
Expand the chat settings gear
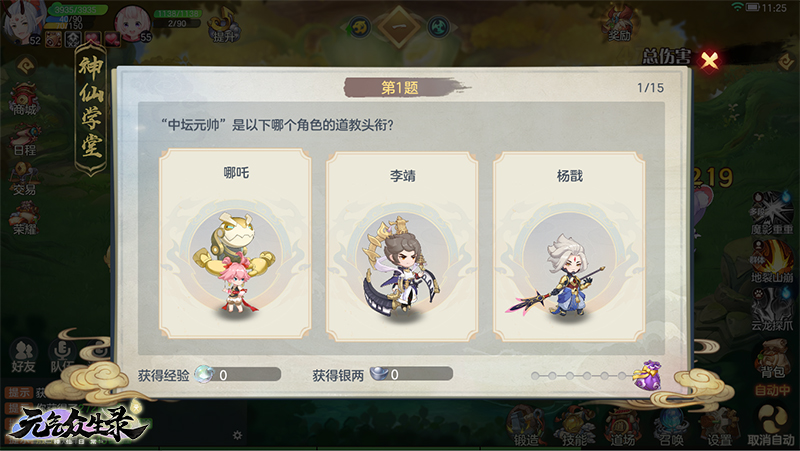(x=237, y=435)
